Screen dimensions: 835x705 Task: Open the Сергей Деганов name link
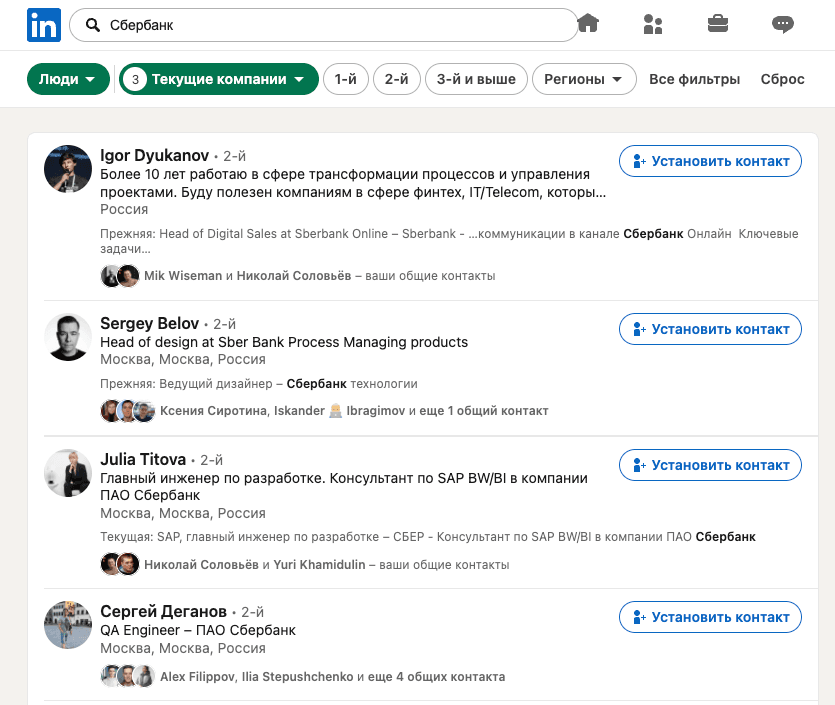click(x=163, y=611)
